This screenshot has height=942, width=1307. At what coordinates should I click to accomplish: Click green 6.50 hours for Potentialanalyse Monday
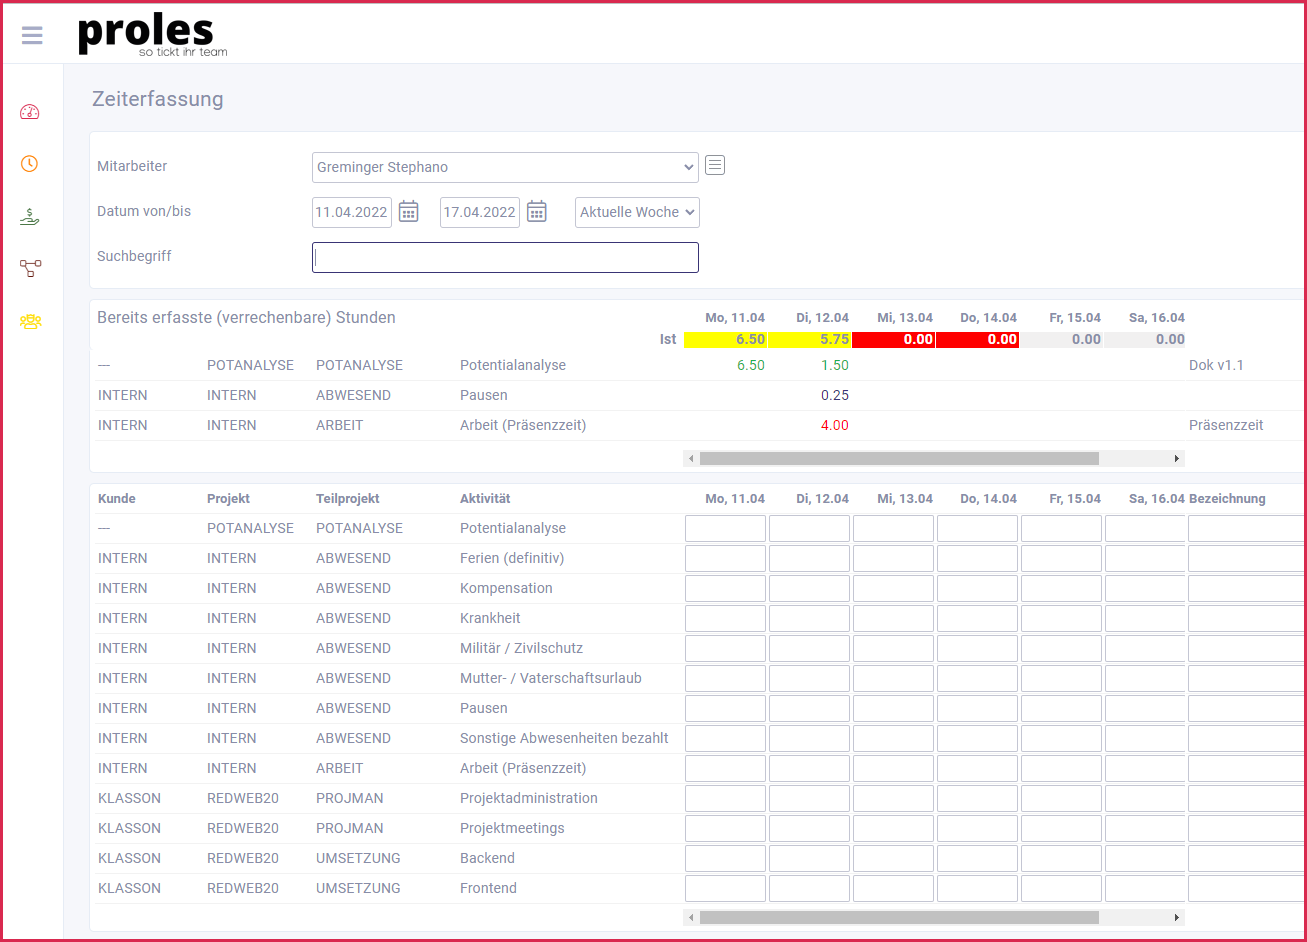(x=751, y=365)
